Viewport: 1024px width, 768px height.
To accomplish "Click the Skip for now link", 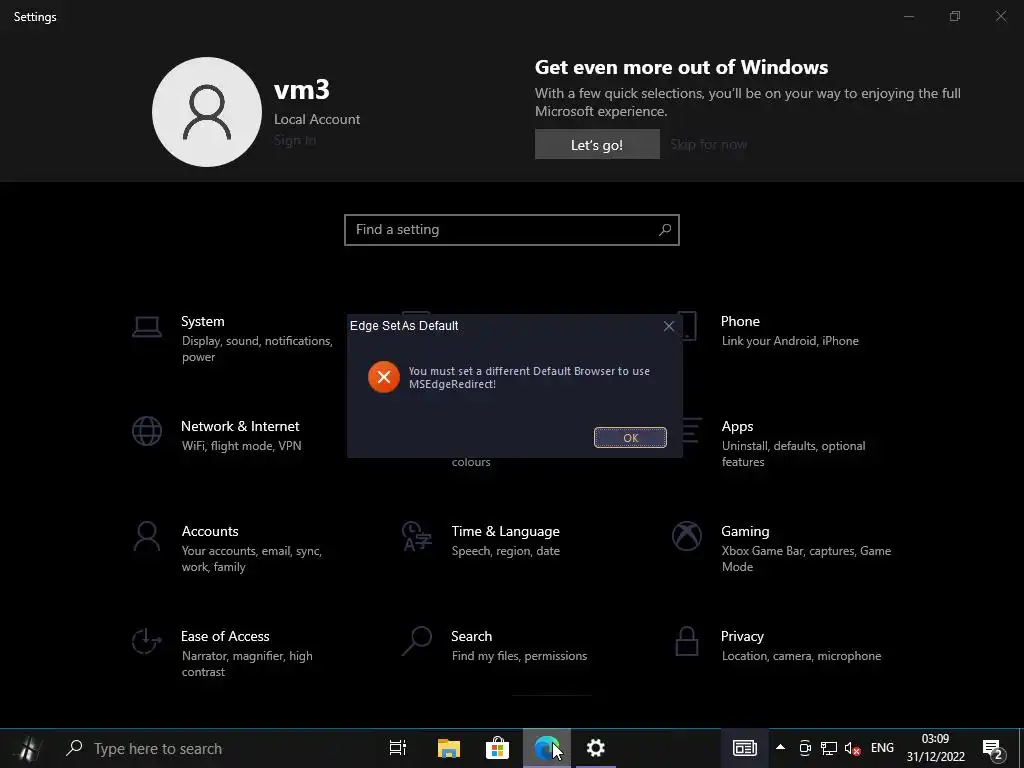I will 709,144.
